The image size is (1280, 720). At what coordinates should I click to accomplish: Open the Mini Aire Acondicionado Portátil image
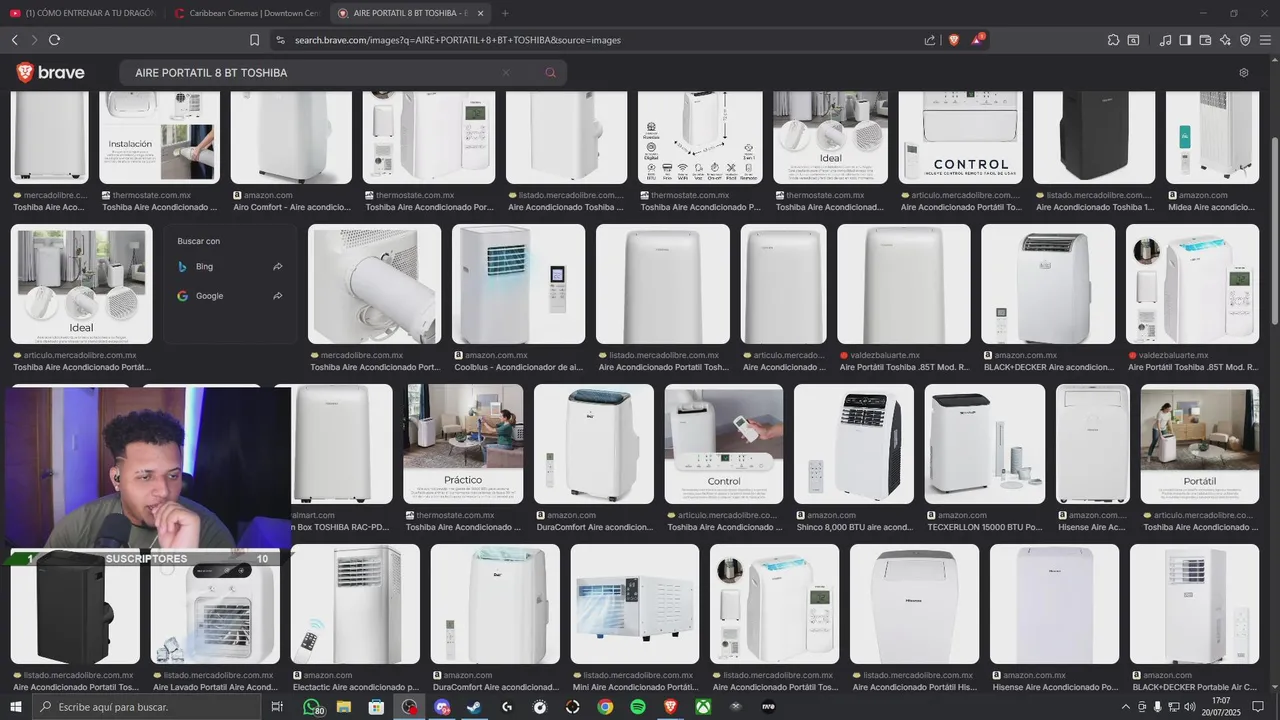(x=635, y=604)
